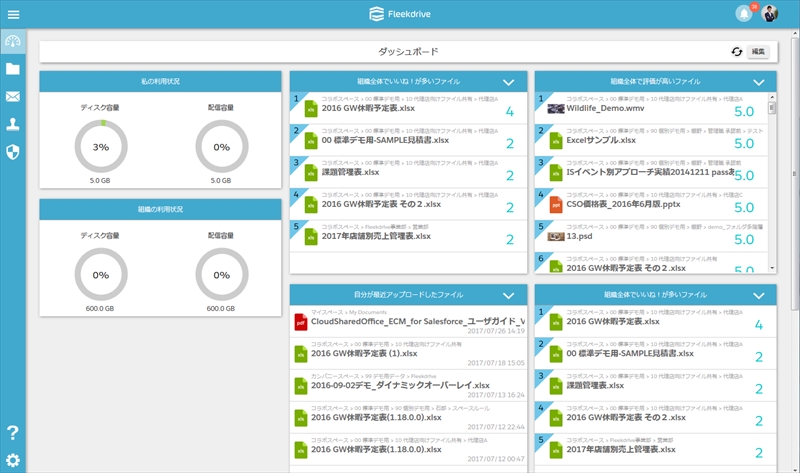Click the Wildlife_Demo.wmv thumbnail
The height and width of the screenshot is (473, 800).
coord(556,109)
